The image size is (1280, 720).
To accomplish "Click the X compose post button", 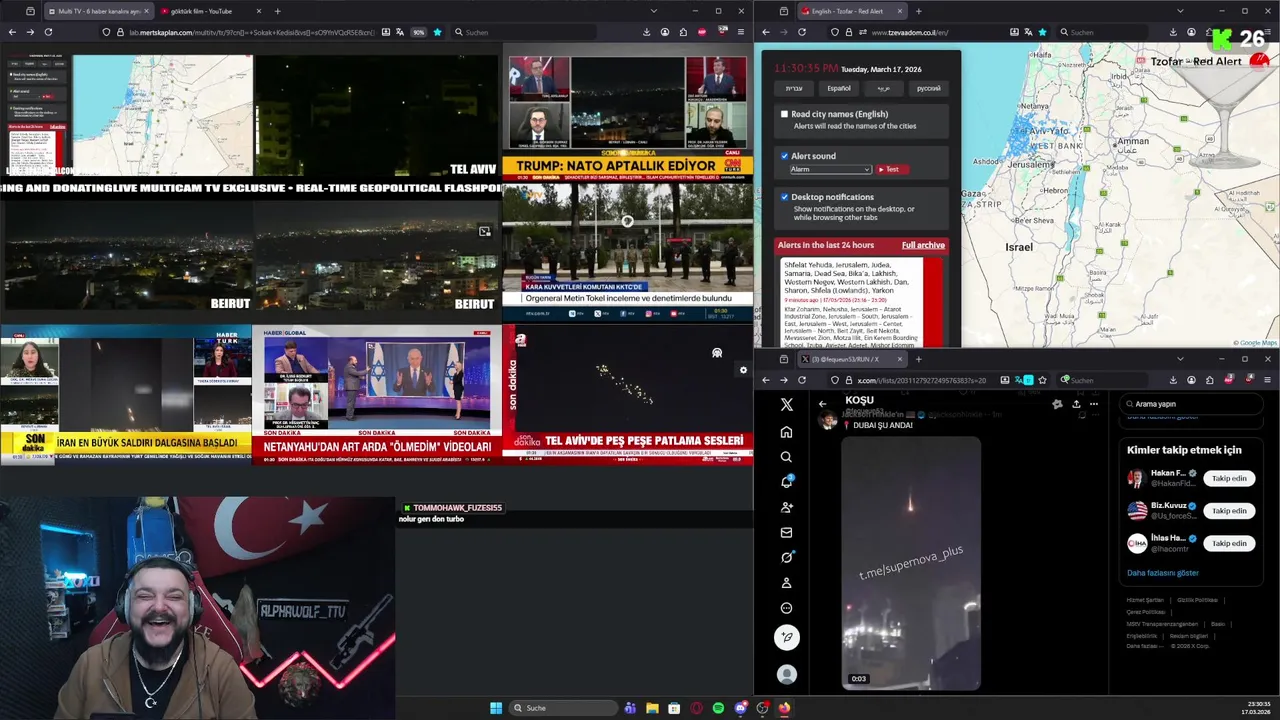I will click(786, 637).
